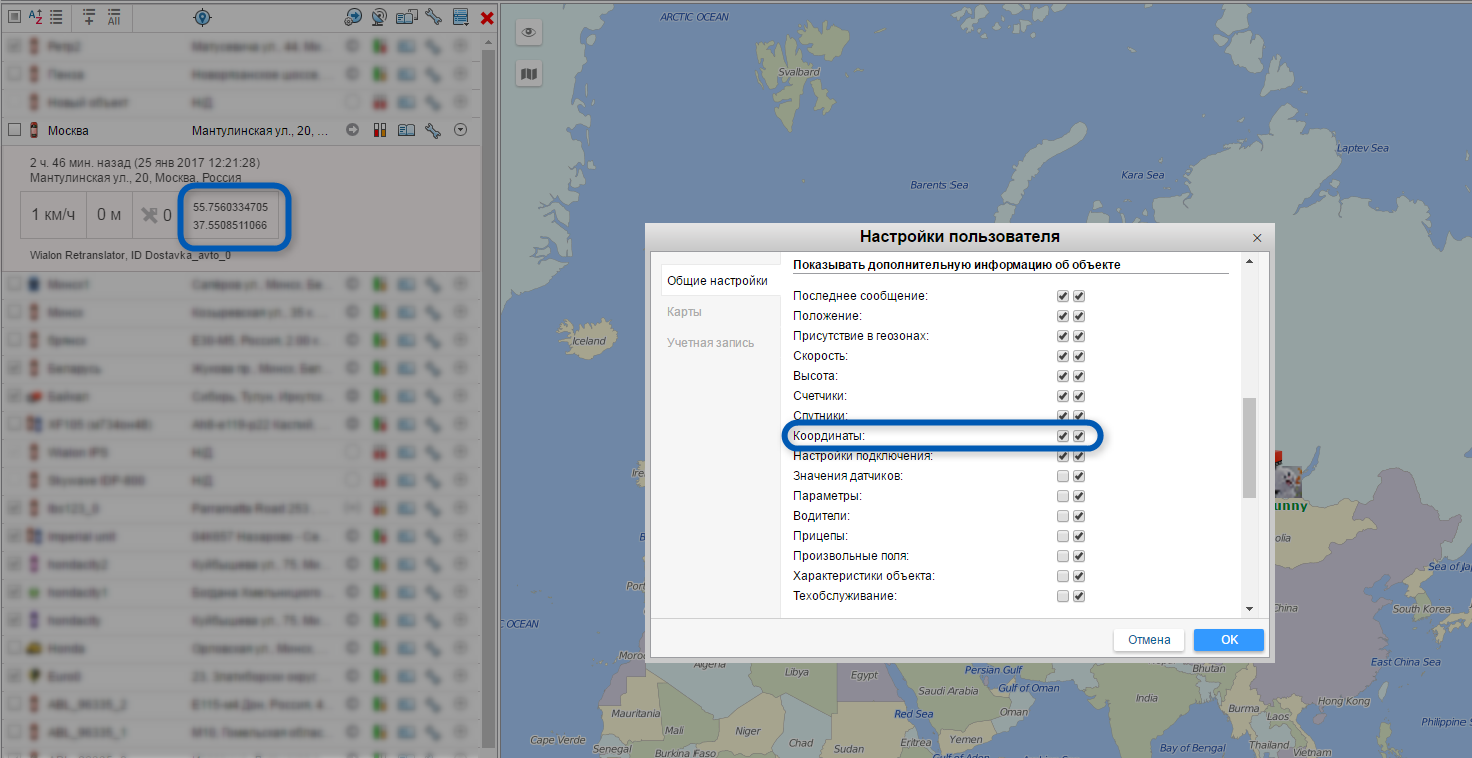Viewport: 1472px width, 758px height.
Task: Click the 'All' list icon in the toolbar
Action: pos(113,17)
